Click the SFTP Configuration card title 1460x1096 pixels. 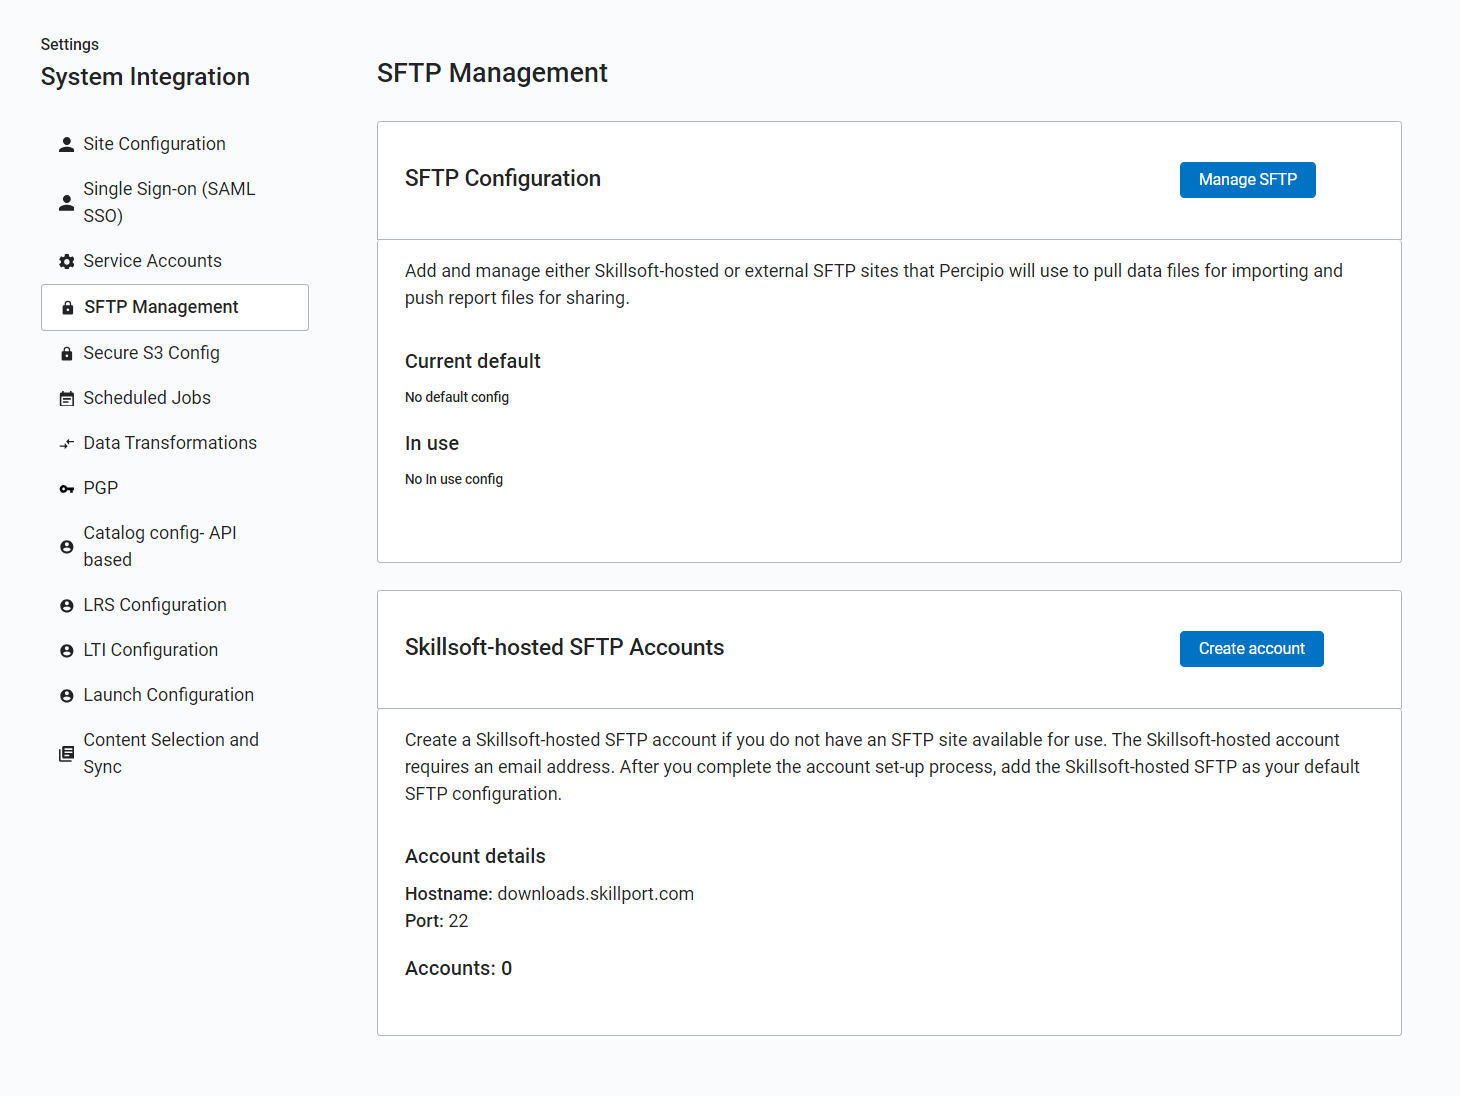click(x=503, y=178)
